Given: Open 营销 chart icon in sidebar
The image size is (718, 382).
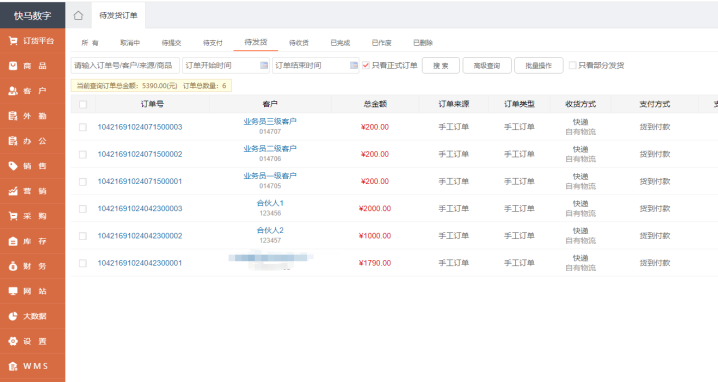Looking at the screenshot, I should pyautogui.click(x=13, y=191).
